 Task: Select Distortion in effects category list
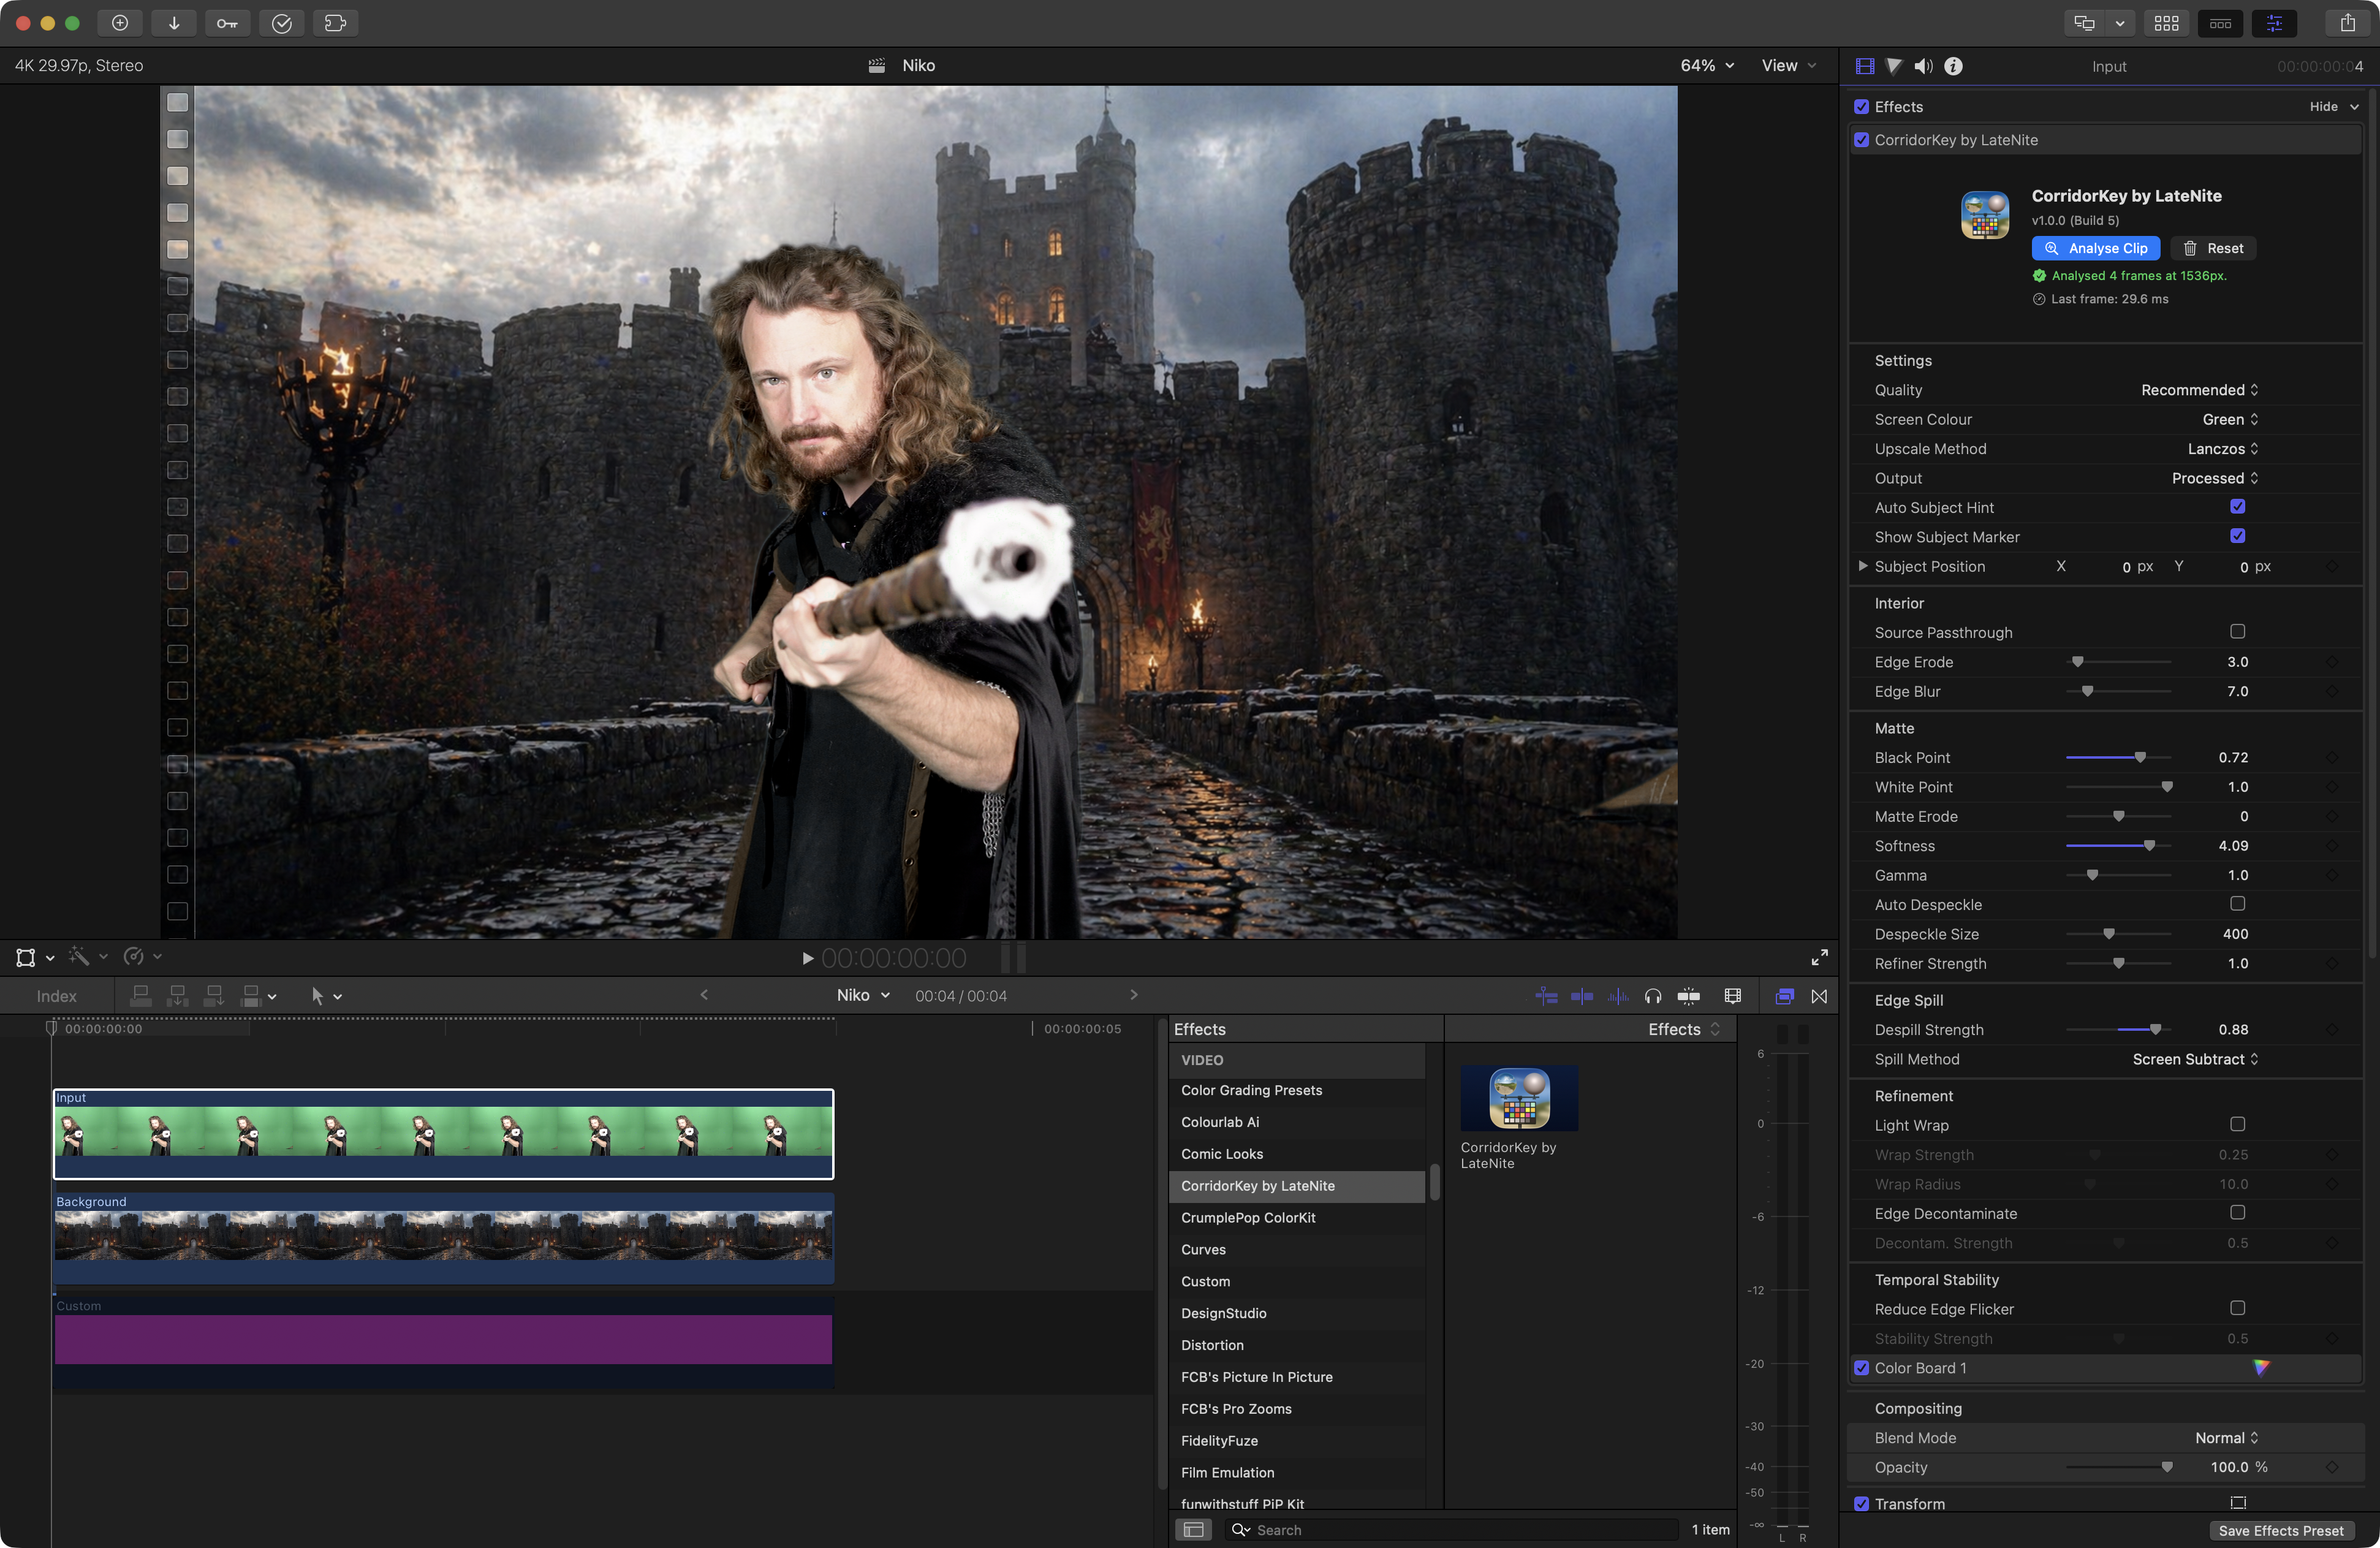point(1212,1345)
